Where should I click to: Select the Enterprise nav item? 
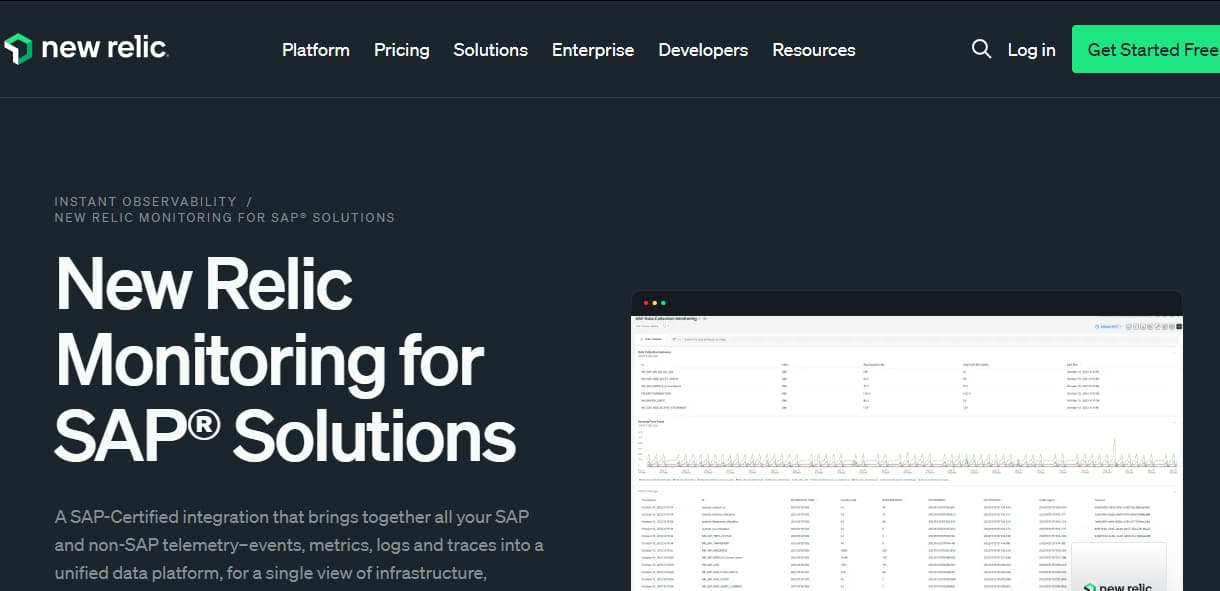[592, 50]
